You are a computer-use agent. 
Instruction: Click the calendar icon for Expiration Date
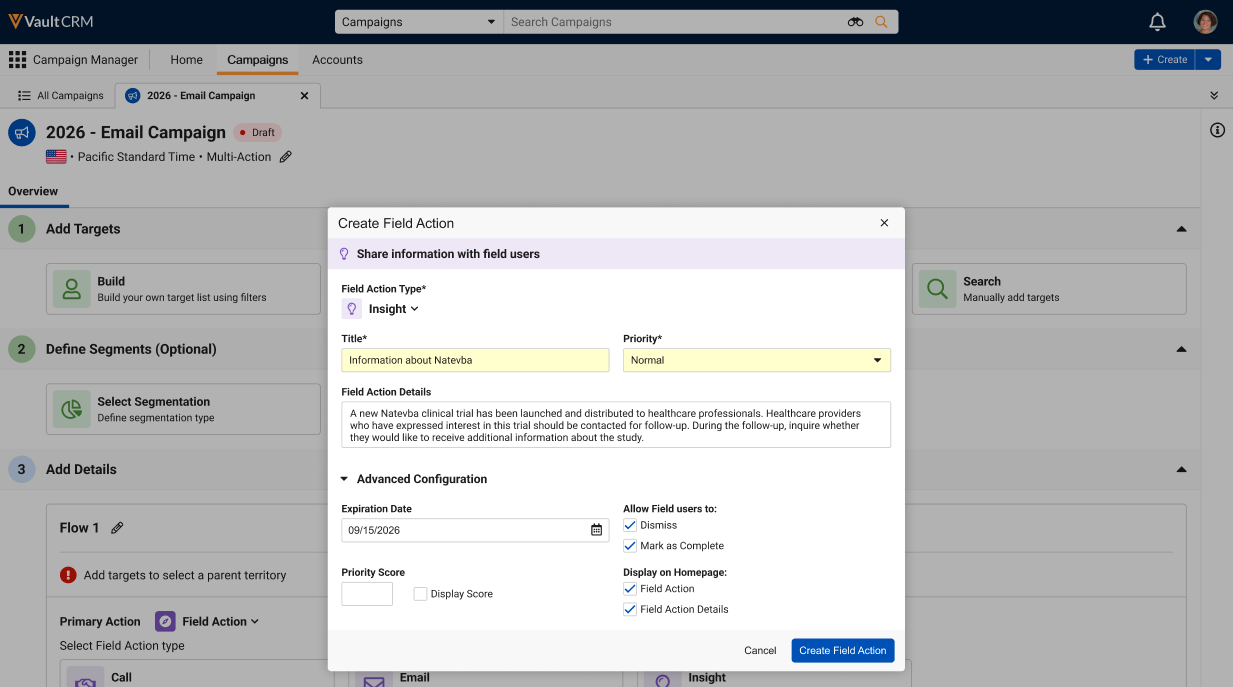(x=596, y=530)
